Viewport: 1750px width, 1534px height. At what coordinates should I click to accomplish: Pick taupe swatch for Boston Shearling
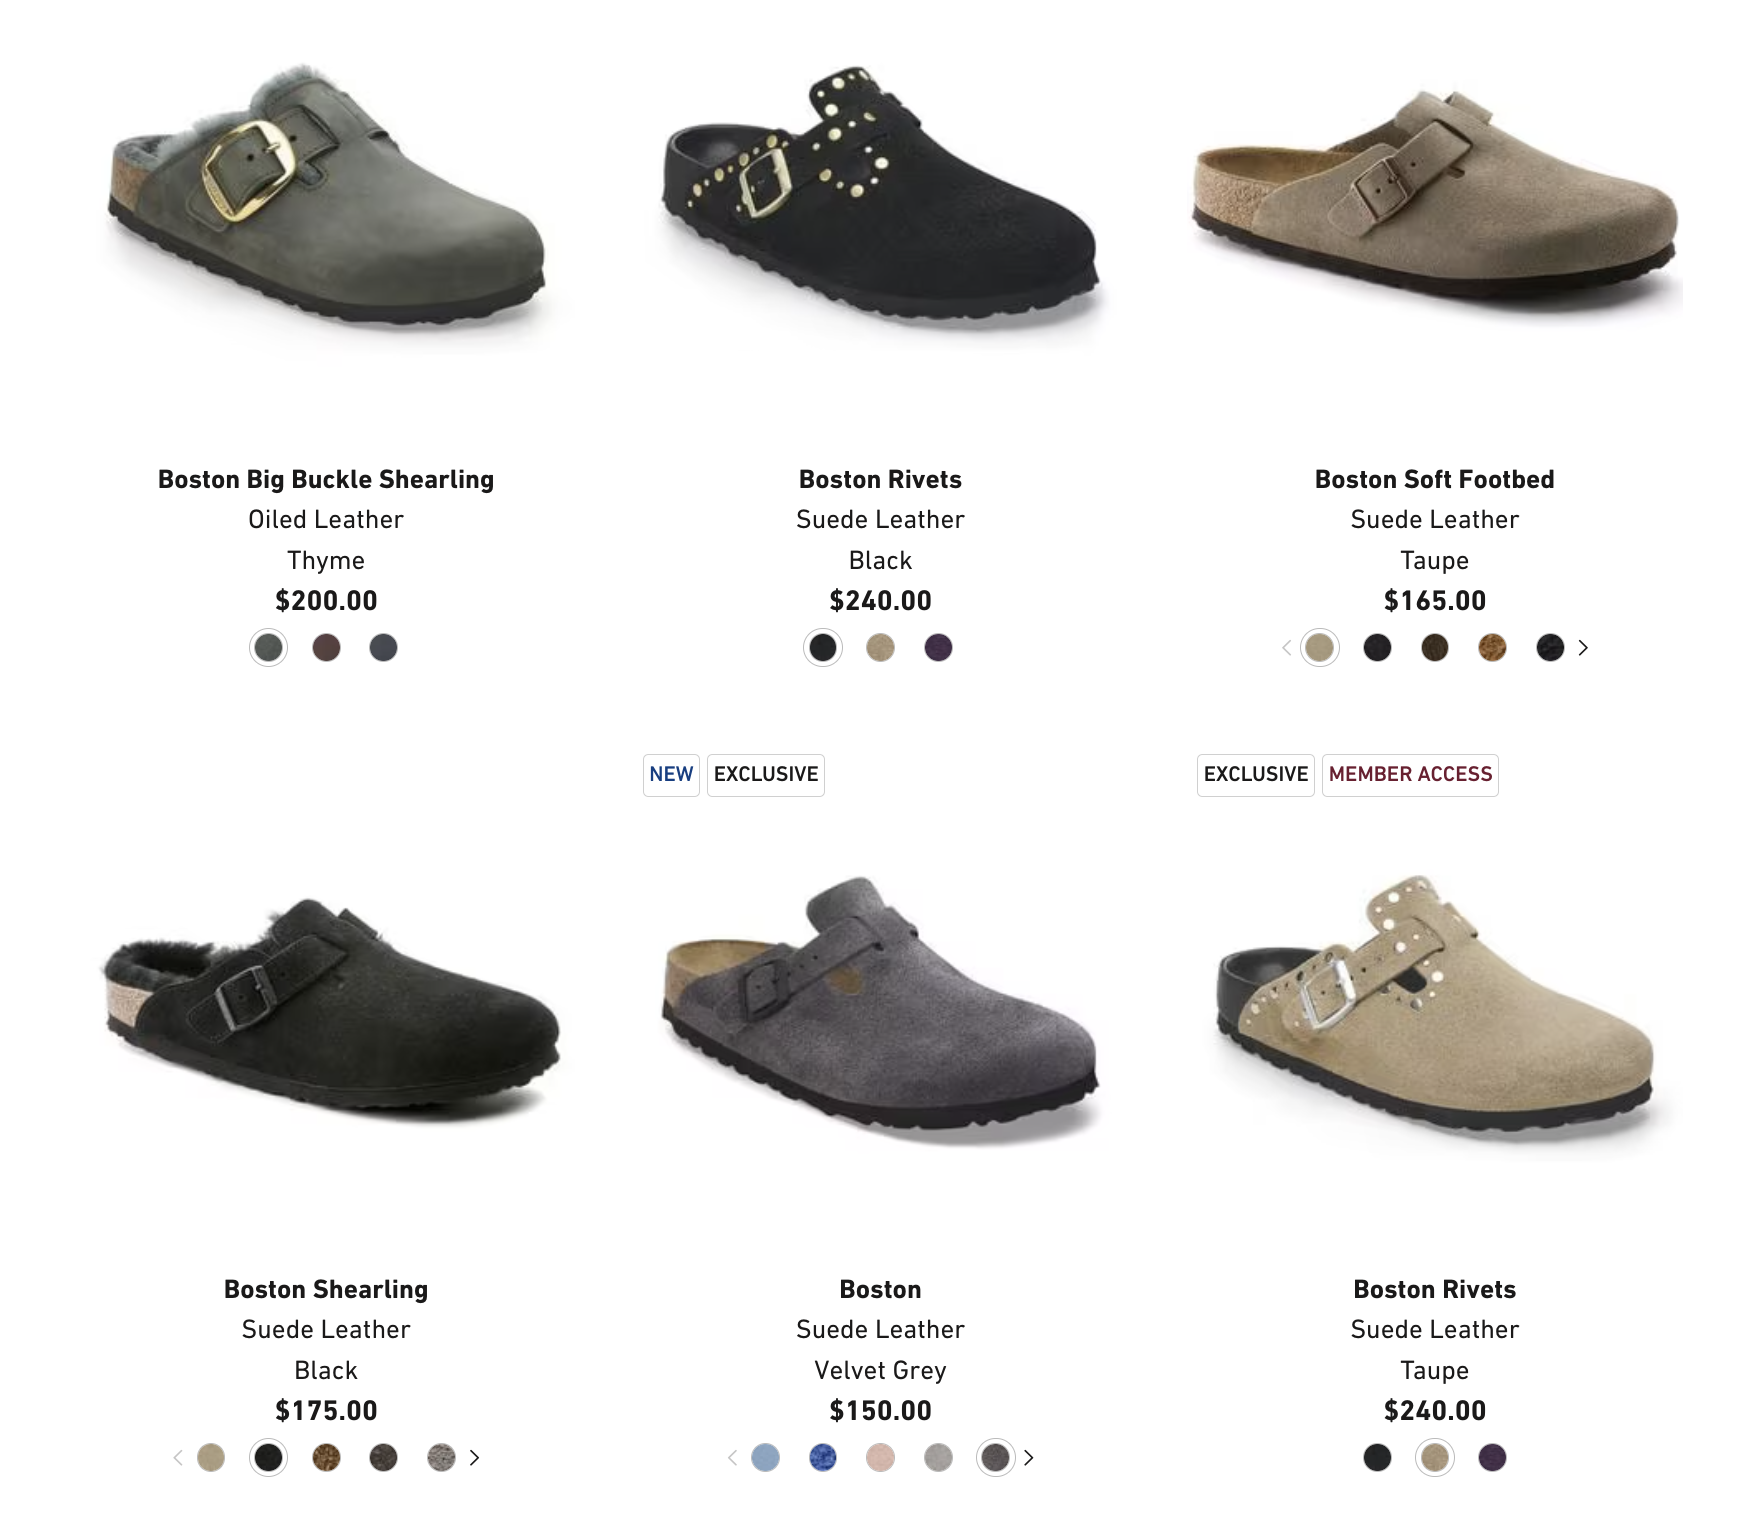[211, 1458]
